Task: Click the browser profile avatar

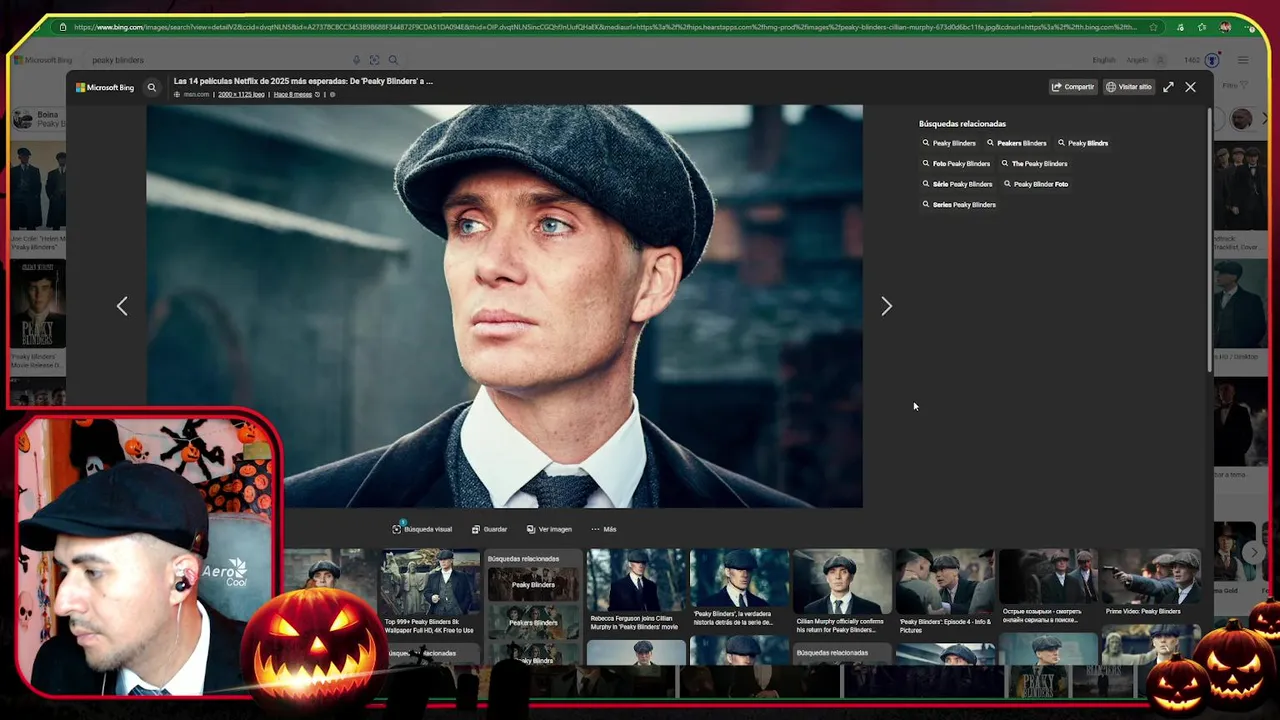Action: (x=1225, y=27)
